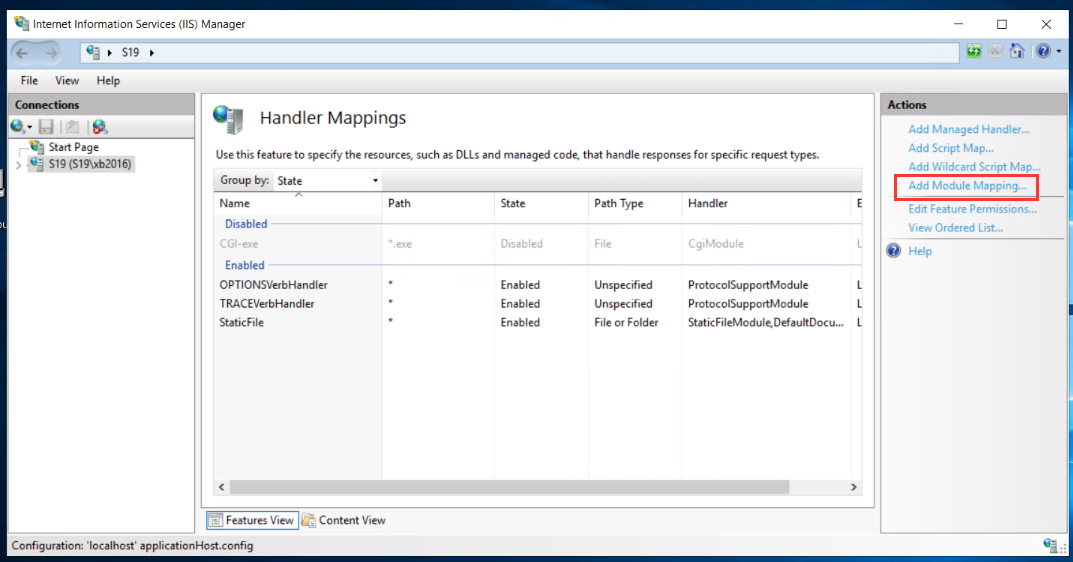The image size is (1073, 562).
Task: Click Add Wildcard Script Map link
Action: point(974,167)
